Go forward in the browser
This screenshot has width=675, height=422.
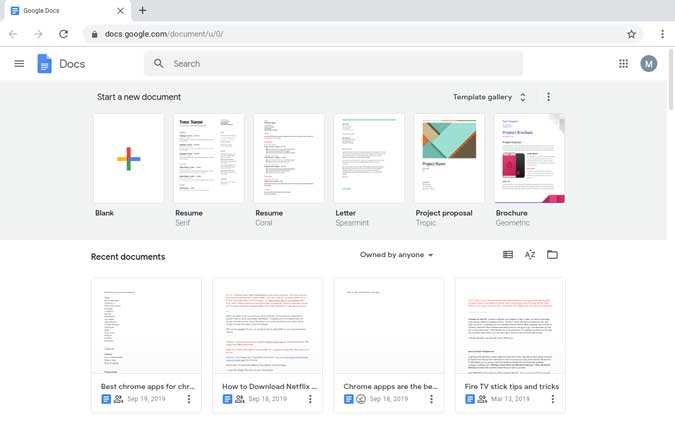(x=38, y=34)
